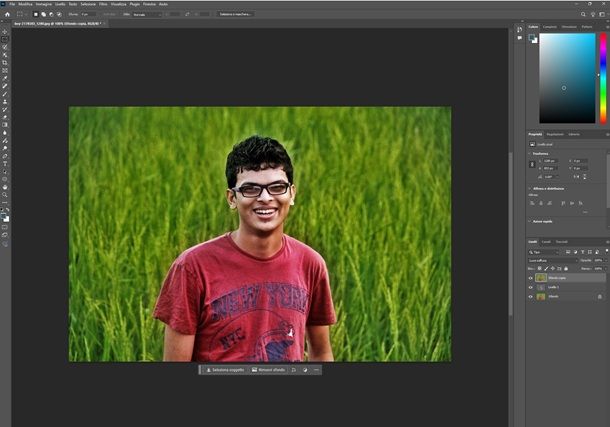Select the Zoom magnifier tool
The height and width of the screenshot is (427, 610).
(x=5, y=194)
